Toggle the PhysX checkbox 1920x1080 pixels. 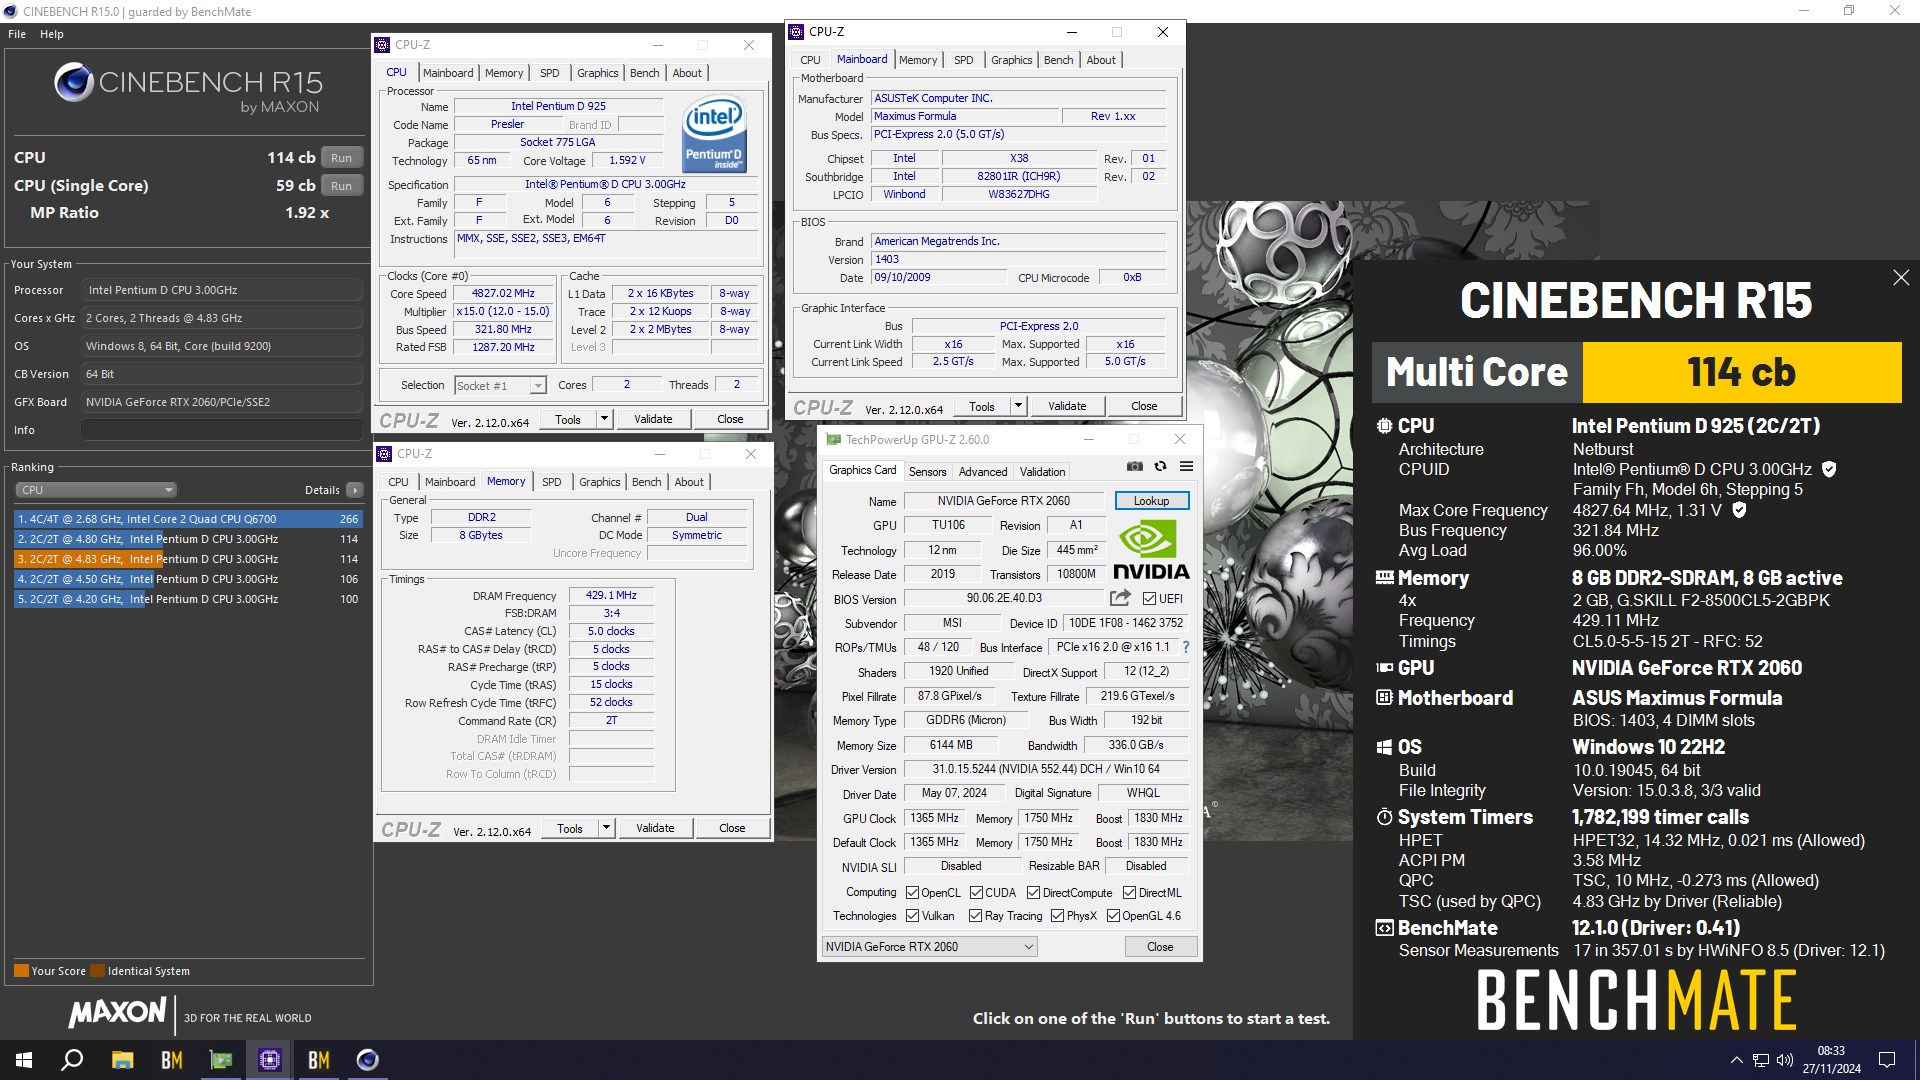tap(1057, 916)
